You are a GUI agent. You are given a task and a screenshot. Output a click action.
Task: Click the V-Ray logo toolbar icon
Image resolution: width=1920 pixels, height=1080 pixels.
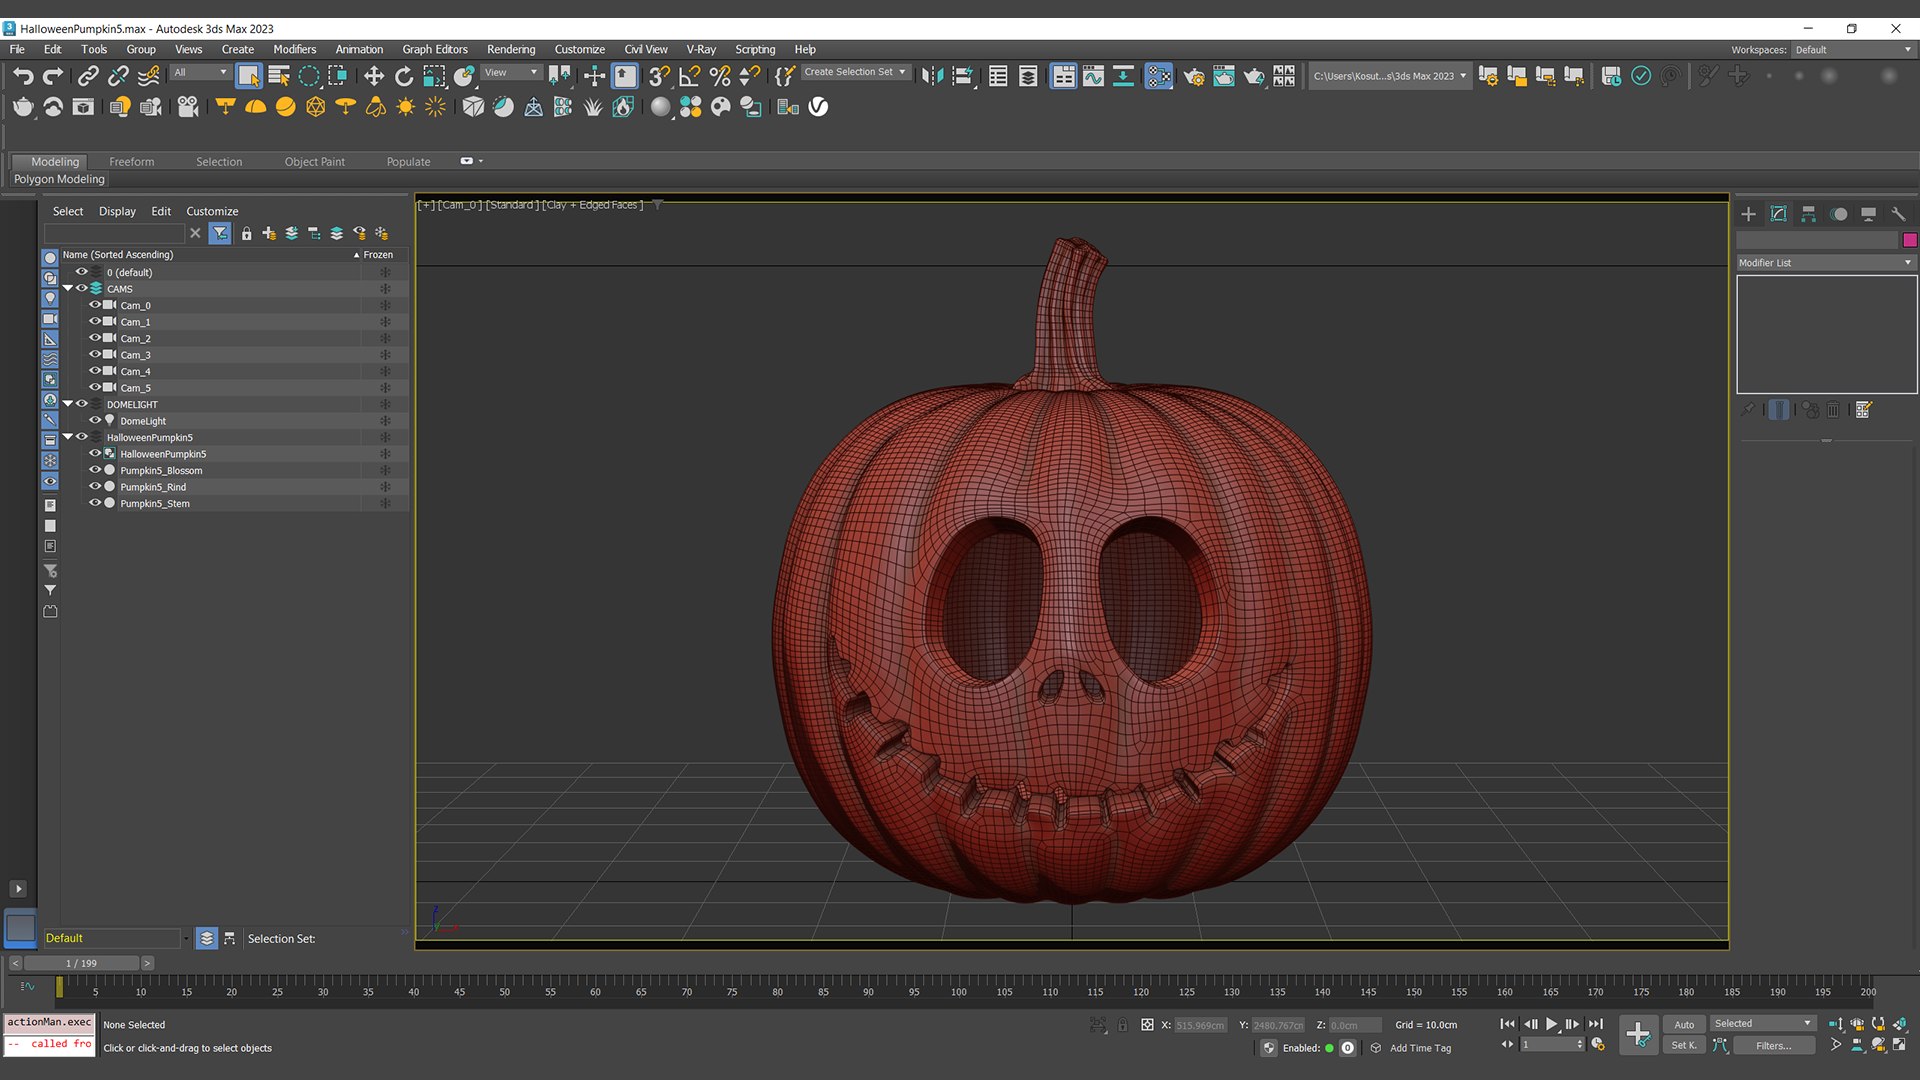tap(818, 106)
